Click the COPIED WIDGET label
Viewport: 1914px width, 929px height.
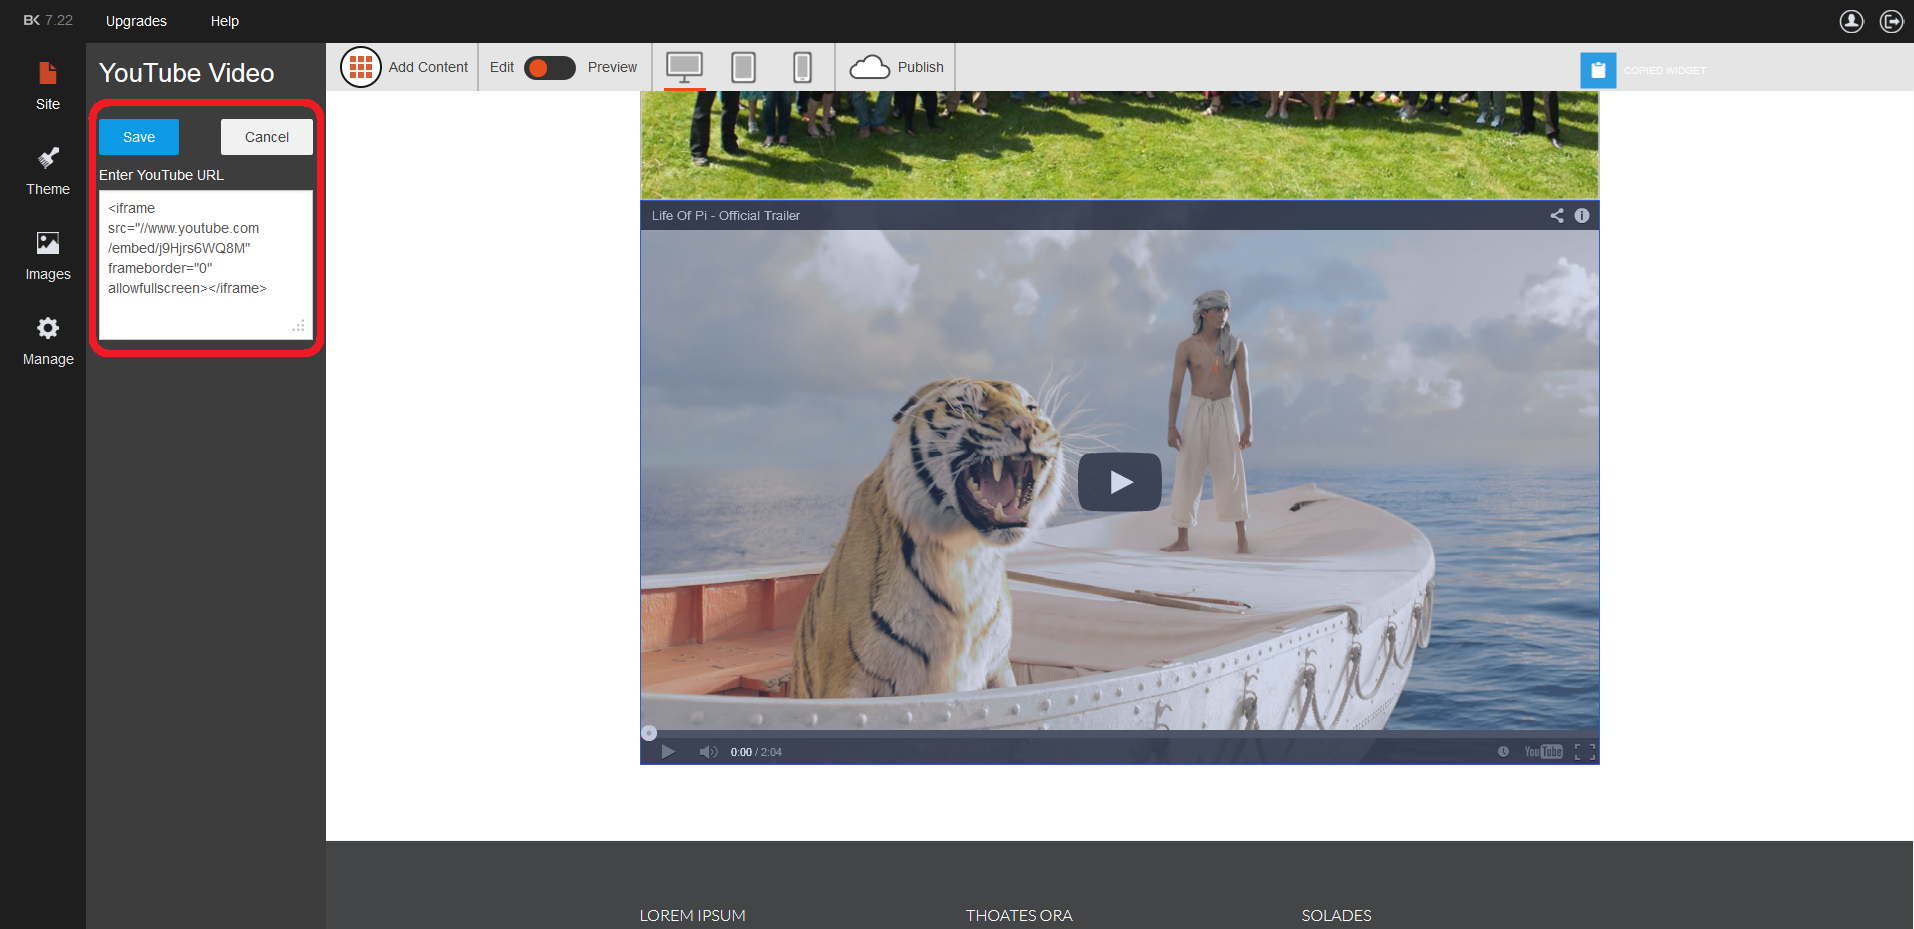pyautogui.click(x=1665, y=70)
